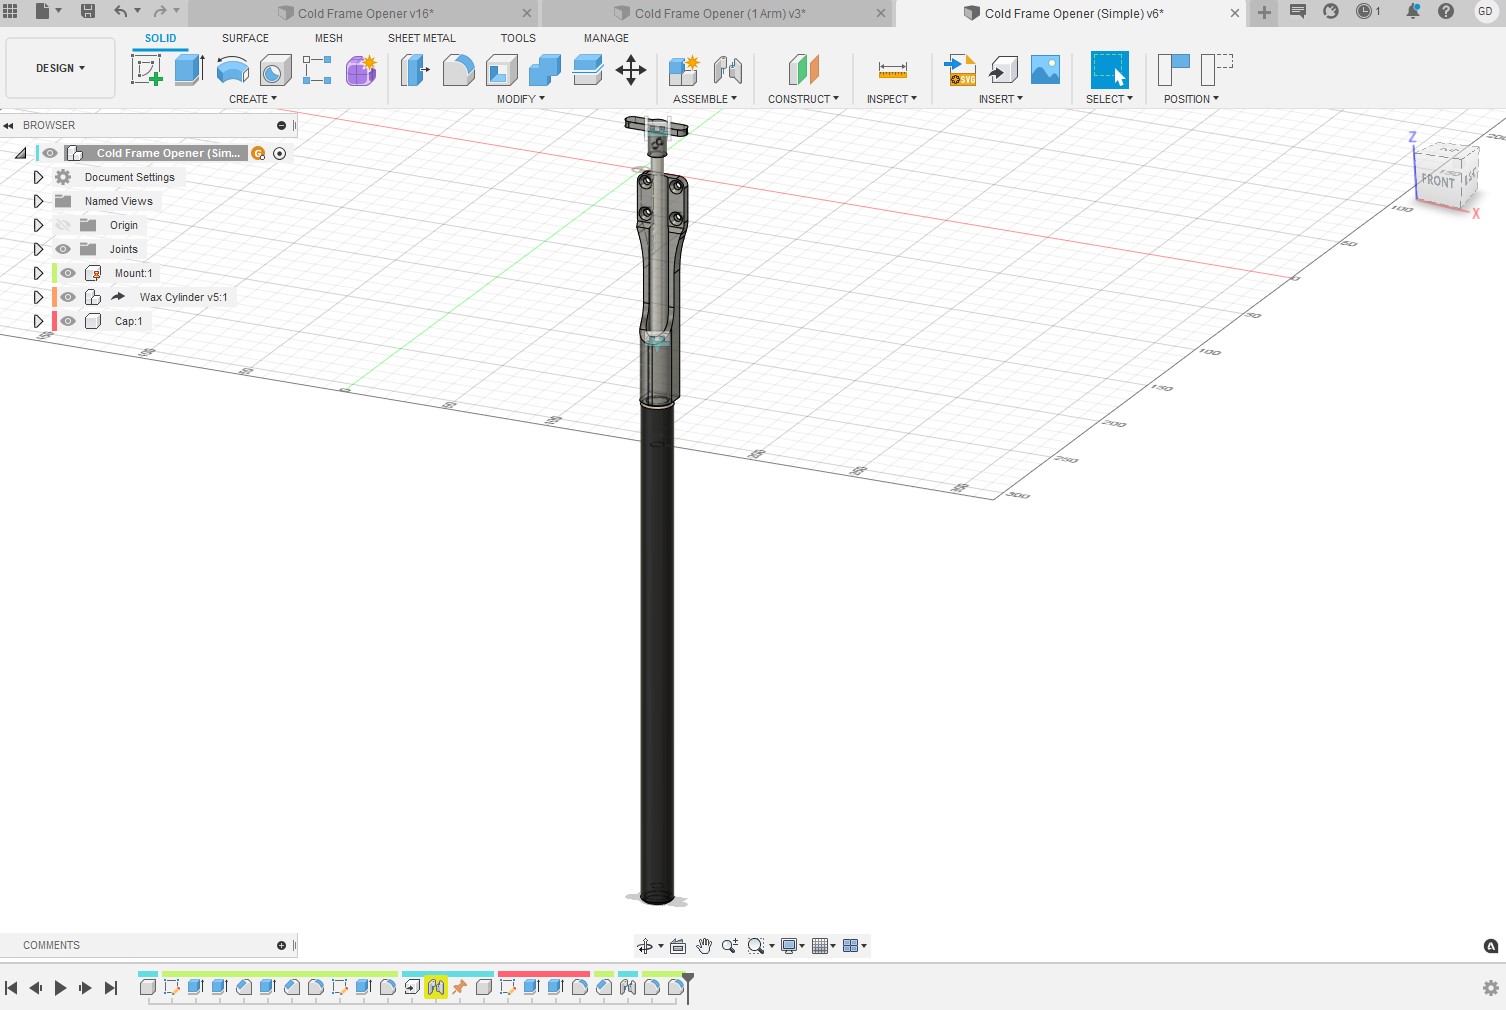Select the Offset Face tool
Viewport: 1506px width, 1010px height.
(587, 70)
